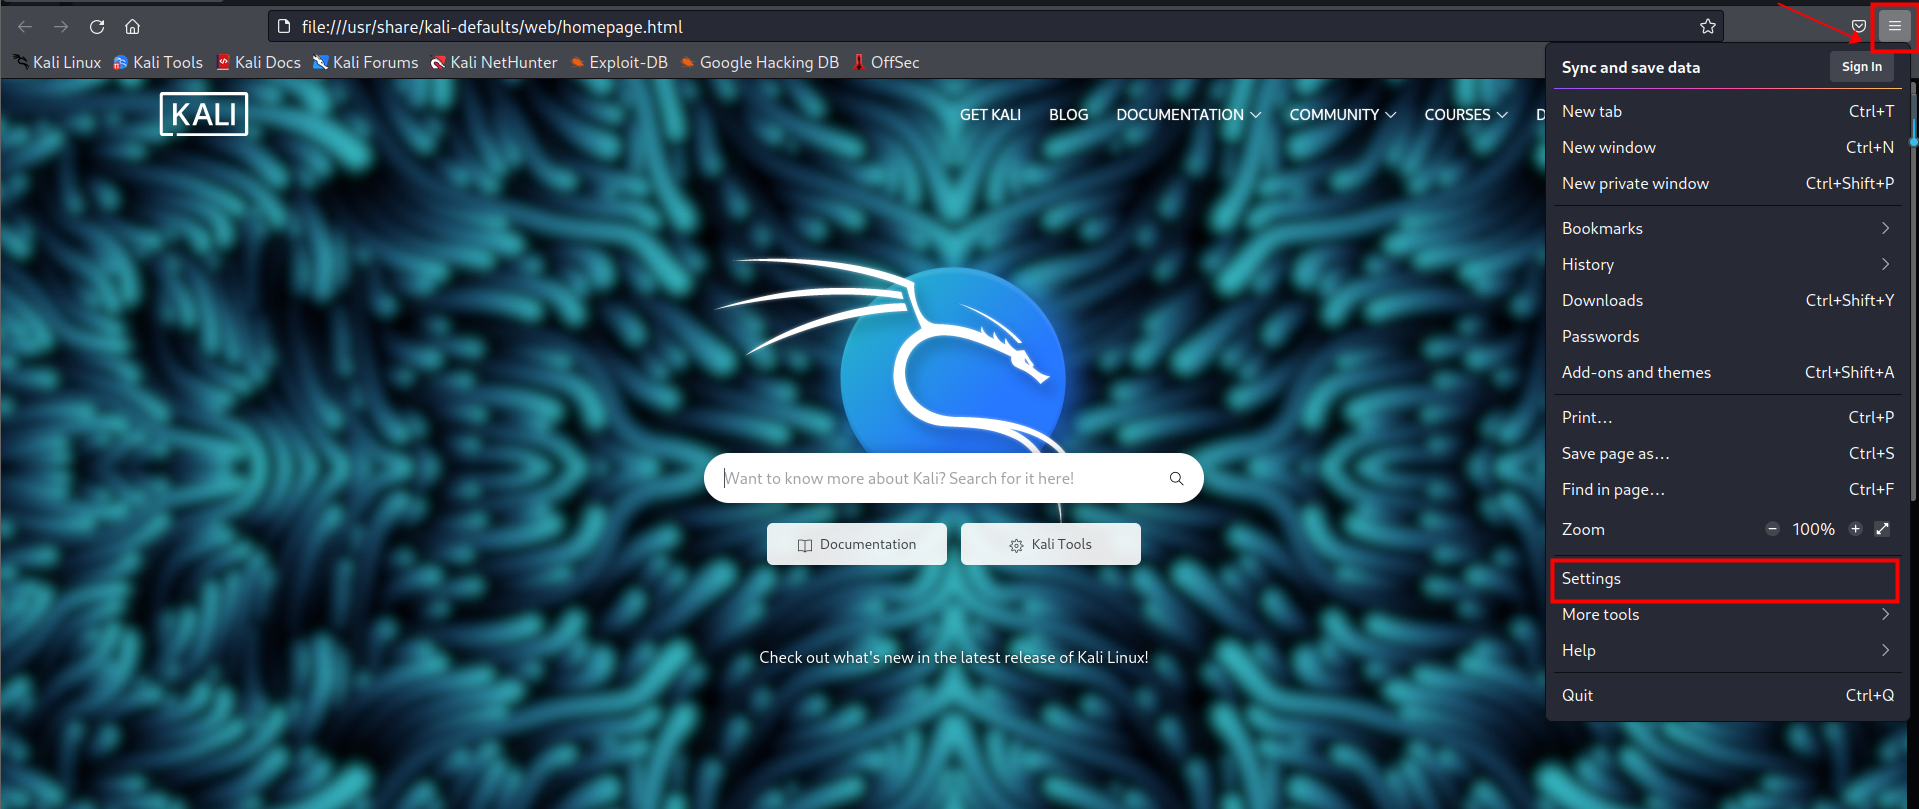The width and height of the screenshot is (1919, 809).
Task: Click the address bar URL
Action: coord(492,27)
